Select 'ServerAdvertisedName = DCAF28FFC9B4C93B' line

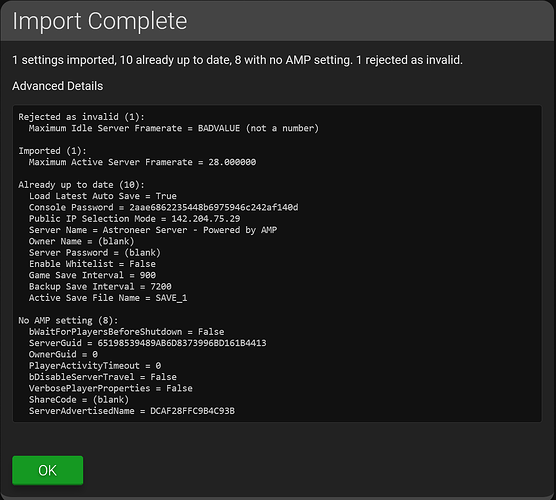click(x=132, y=411)
